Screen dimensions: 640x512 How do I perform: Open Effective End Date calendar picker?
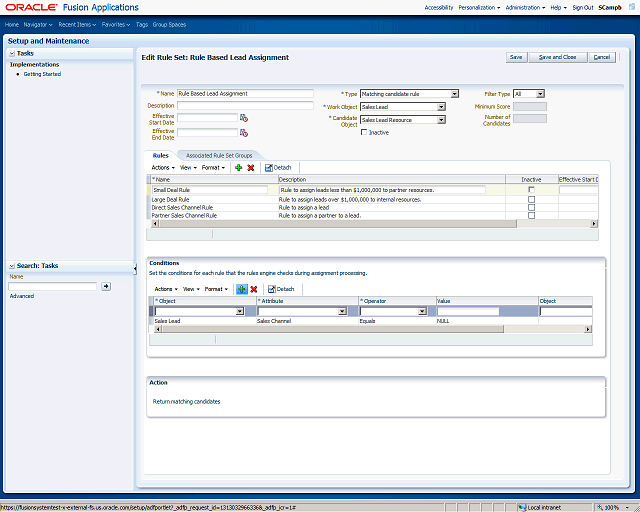pos(244,133)
